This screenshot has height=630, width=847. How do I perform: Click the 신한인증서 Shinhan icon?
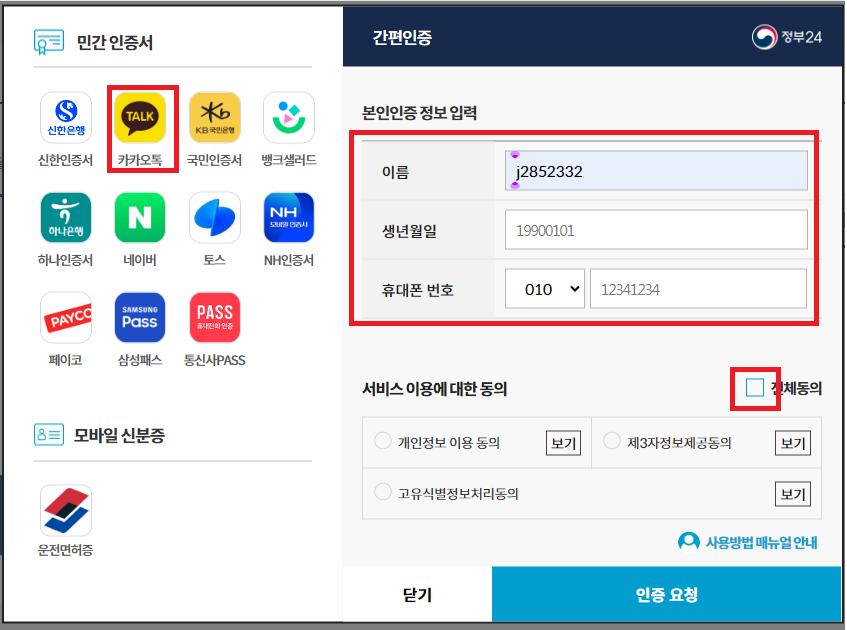66,116
